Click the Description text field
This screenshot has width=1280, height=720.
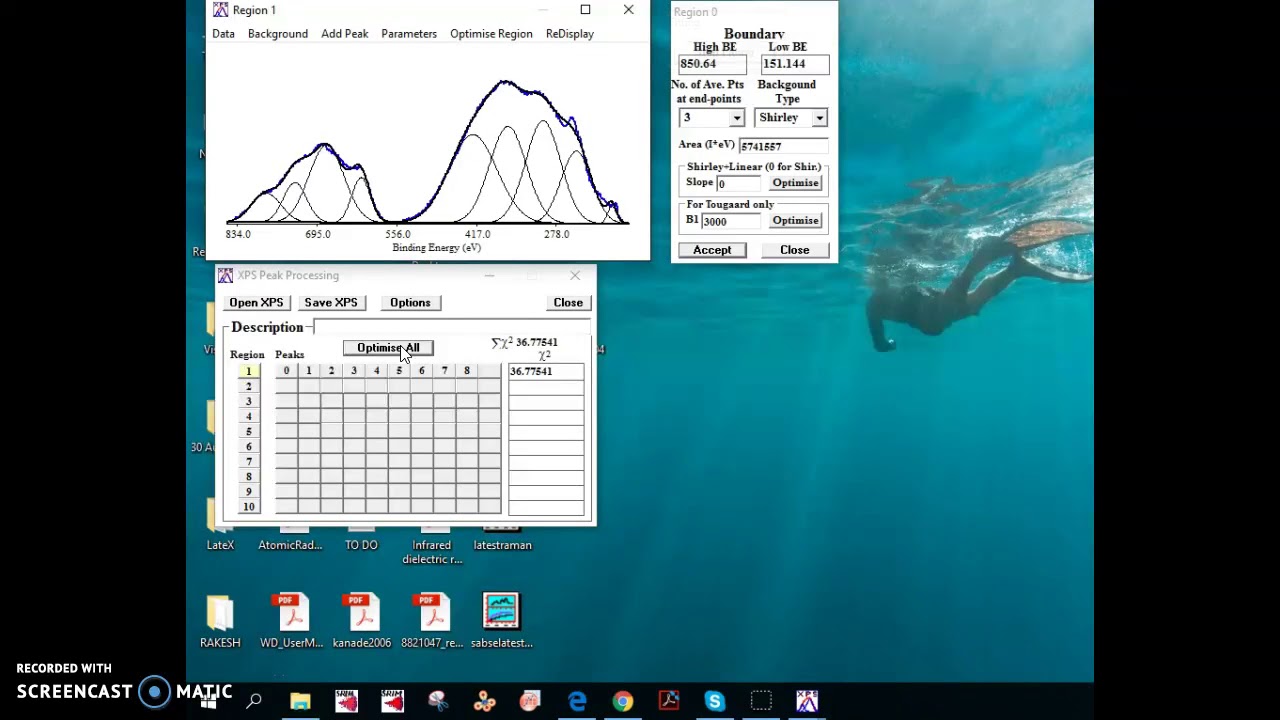tap(451, 328)
